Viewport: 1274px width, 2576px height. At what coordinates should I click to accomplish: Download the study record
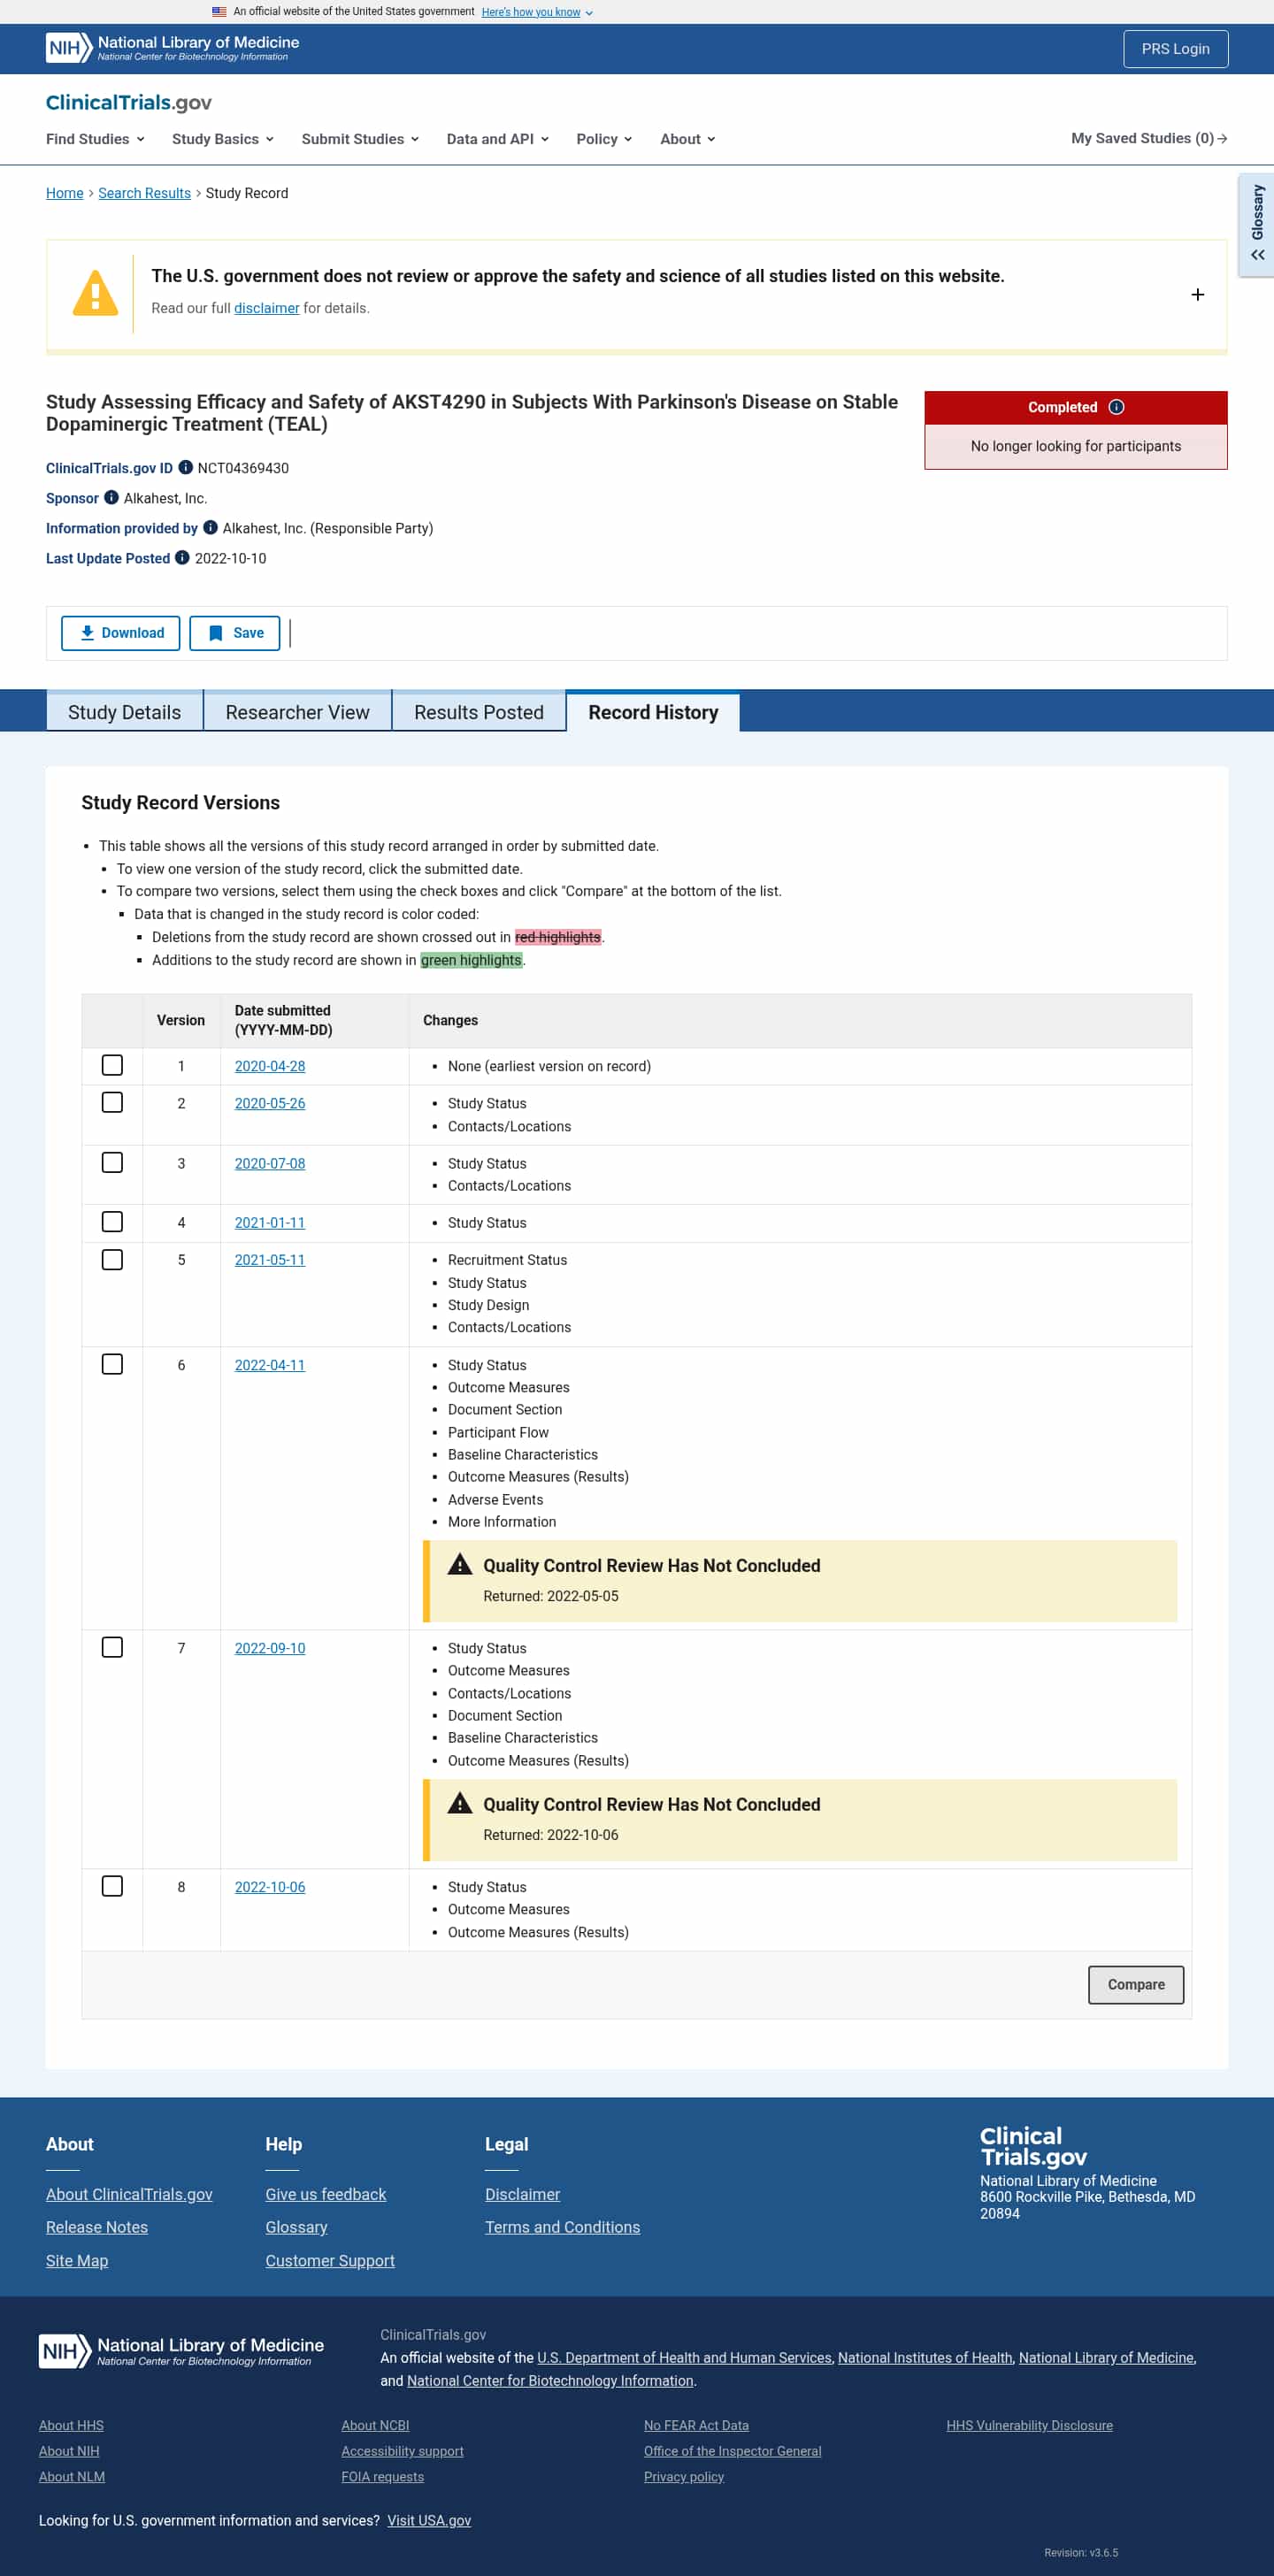(x=121, y=633)
